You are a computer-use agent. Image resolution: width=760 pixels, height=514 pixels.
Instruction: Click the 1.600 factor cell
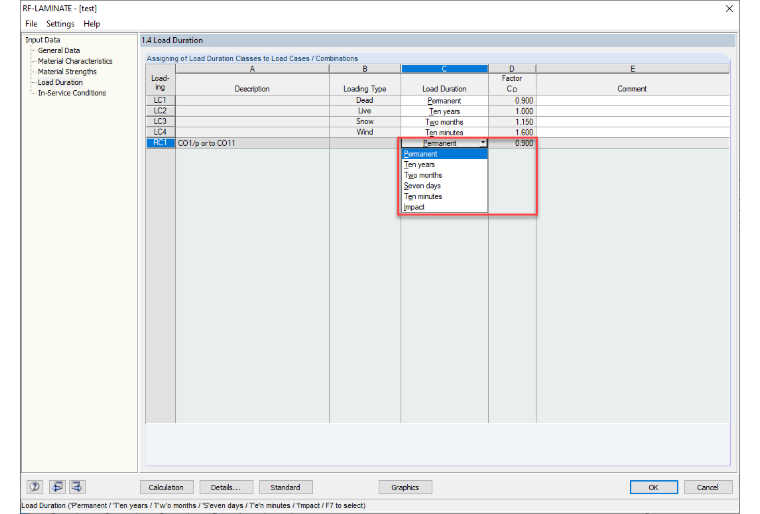coord(512,132)
